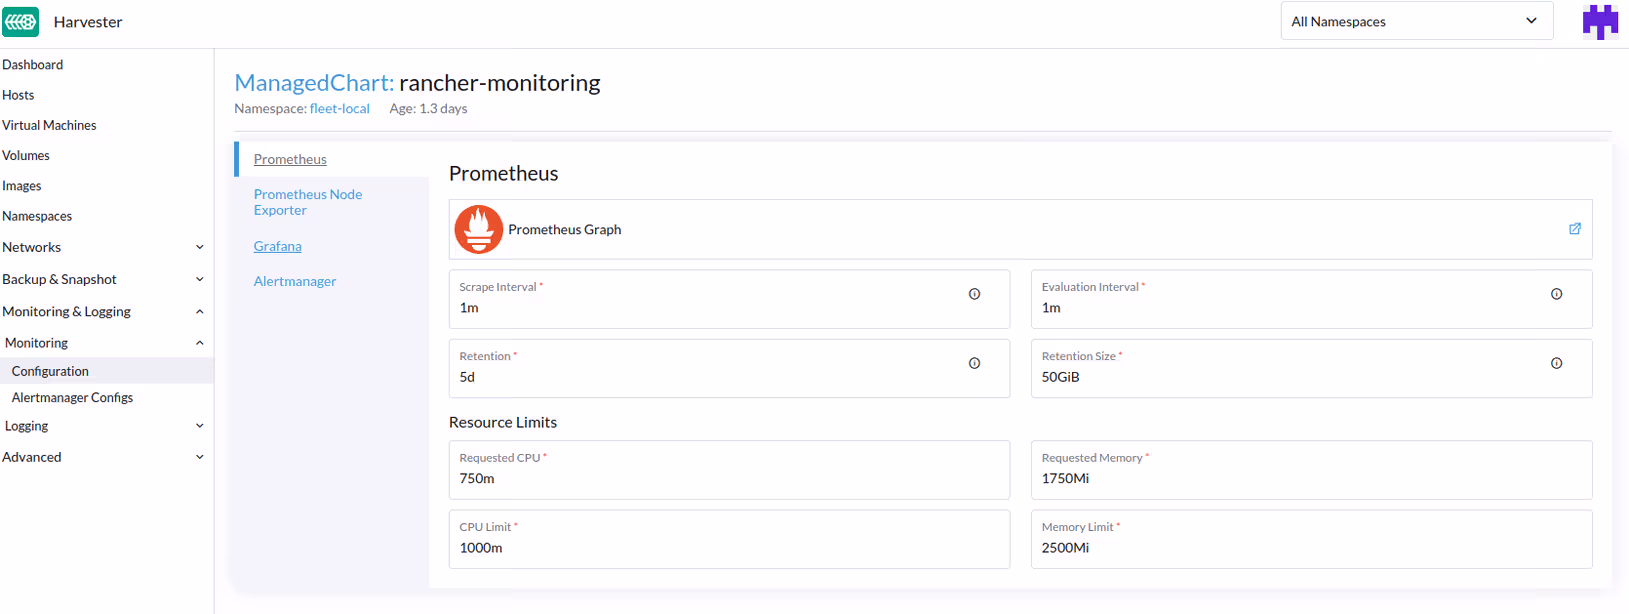Open the All Namespaces dropdown
The height and width of the screenshot is (614, 1629).
(x=1416, y=21)
